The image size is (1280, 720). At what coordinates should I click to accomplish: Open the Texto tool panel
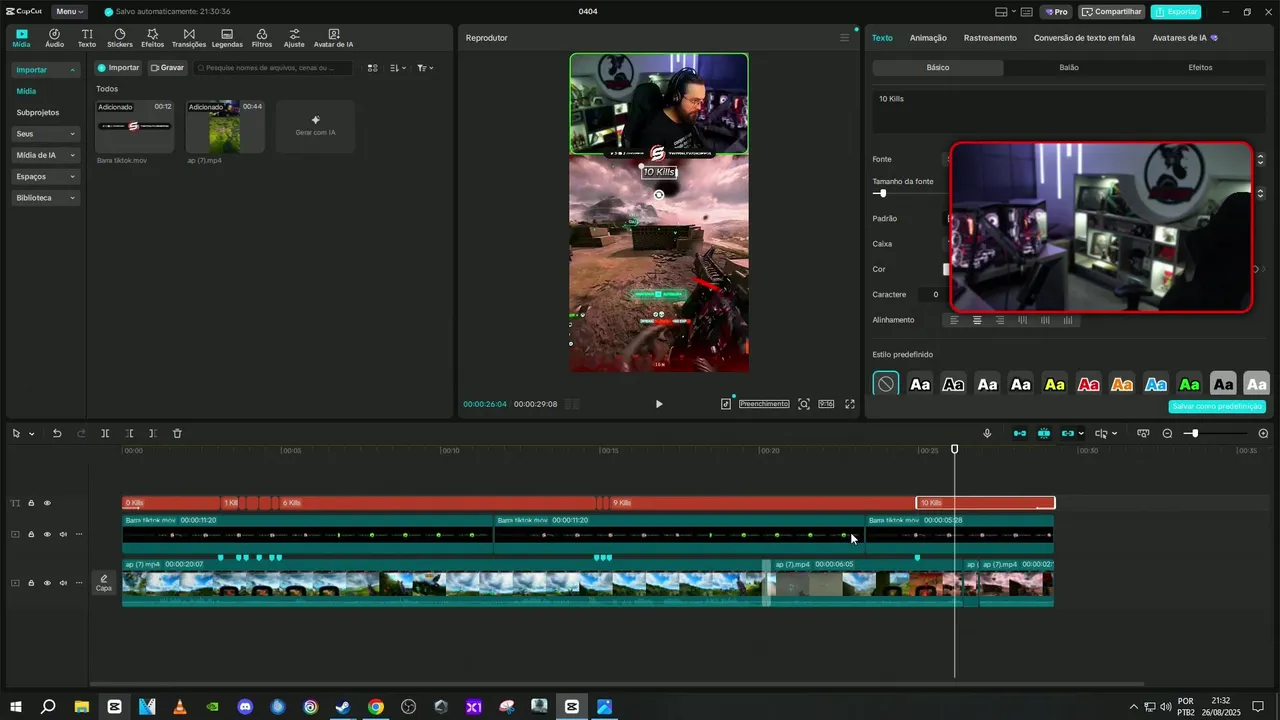point(87,38)
